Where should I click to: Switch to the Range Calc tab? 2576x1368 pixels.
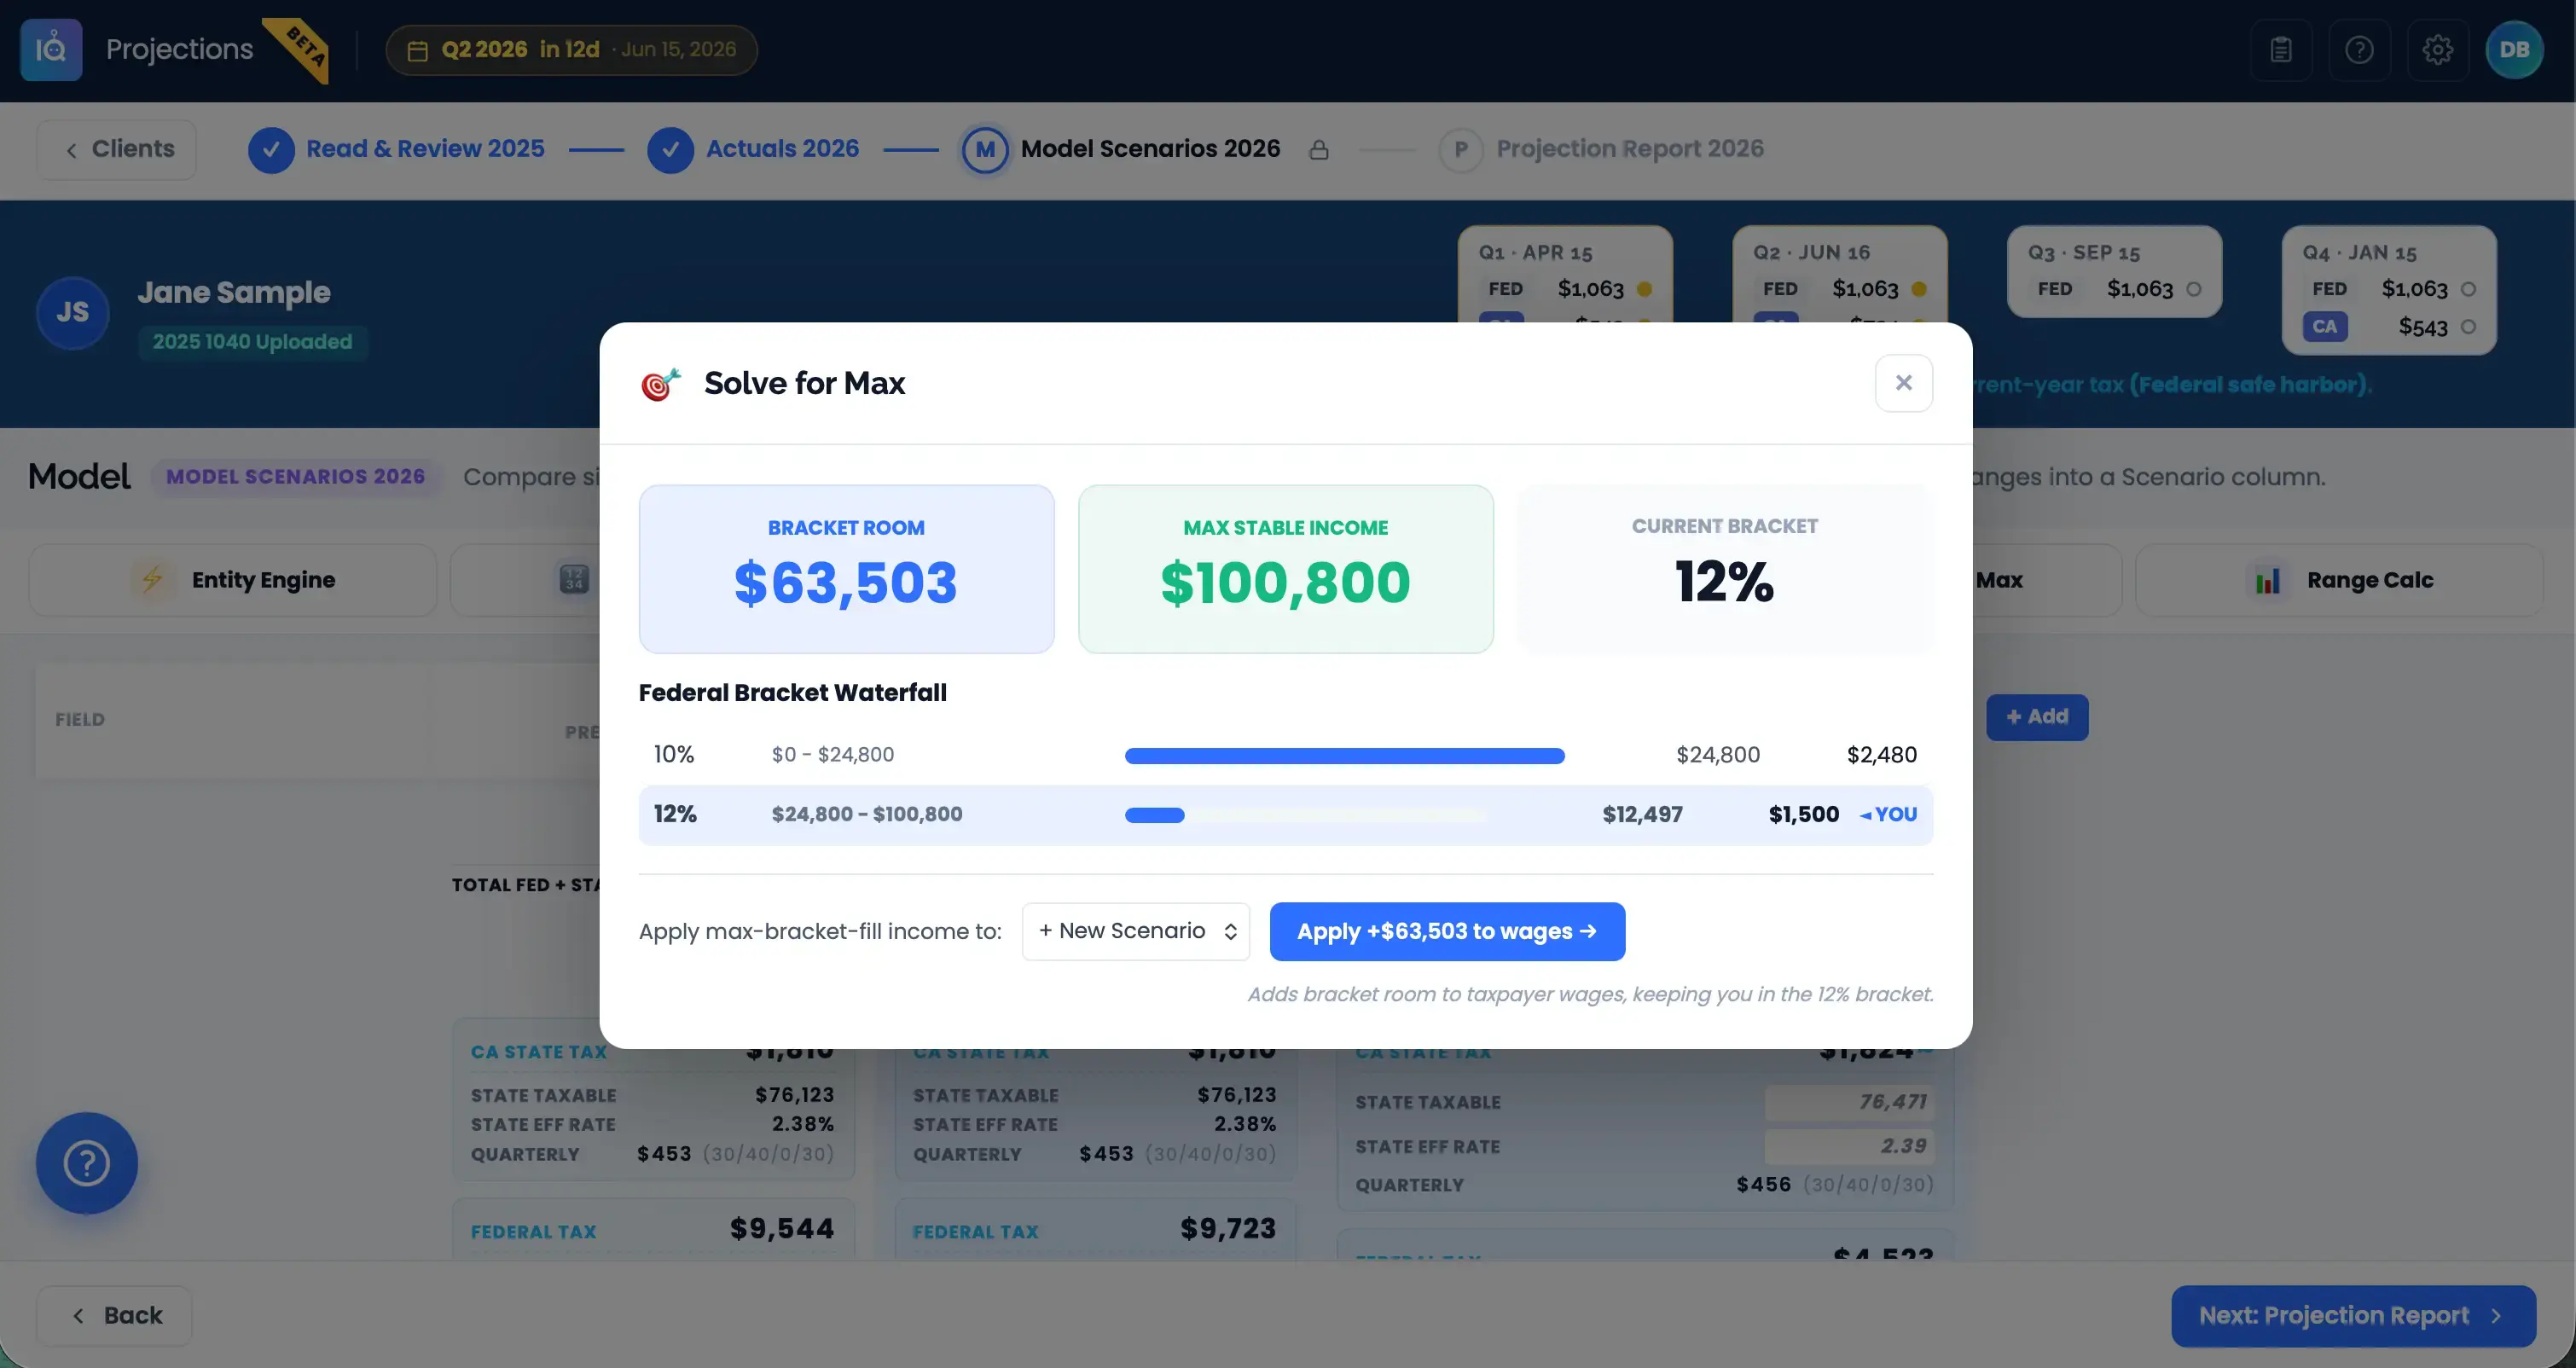click(x=2339, y=580)
